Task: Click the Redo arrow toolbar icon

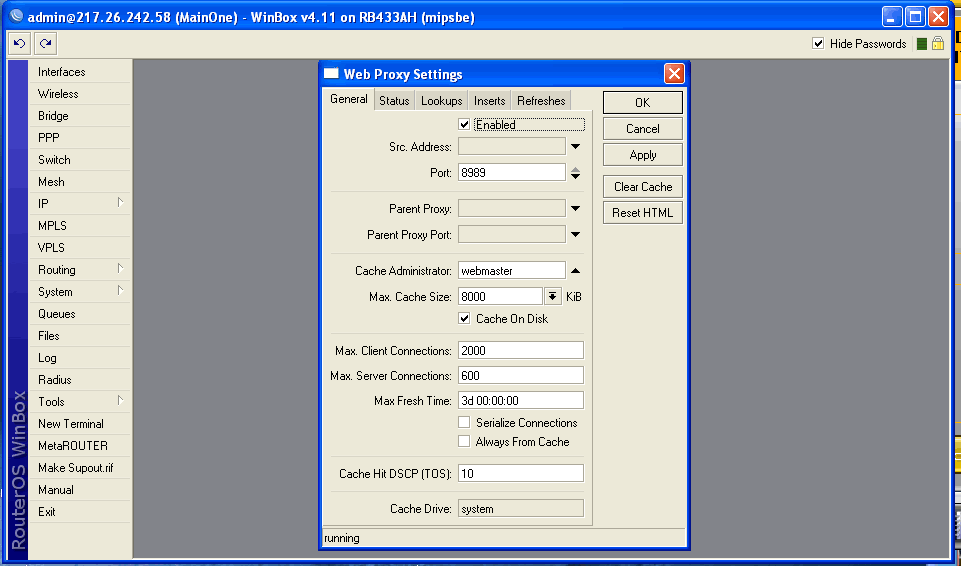Action: 45,43
